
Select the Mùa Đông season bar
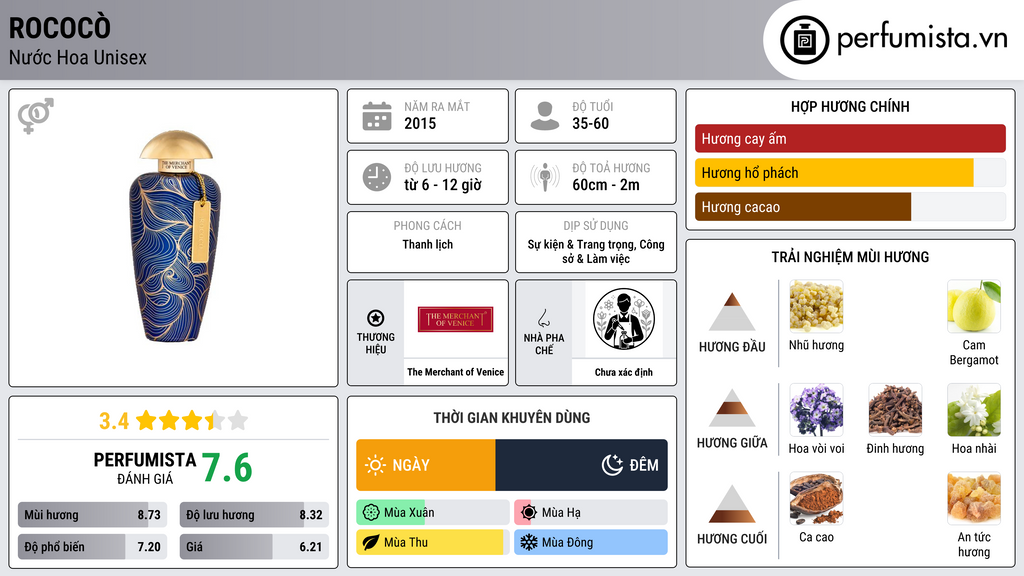tap(591, 542)
